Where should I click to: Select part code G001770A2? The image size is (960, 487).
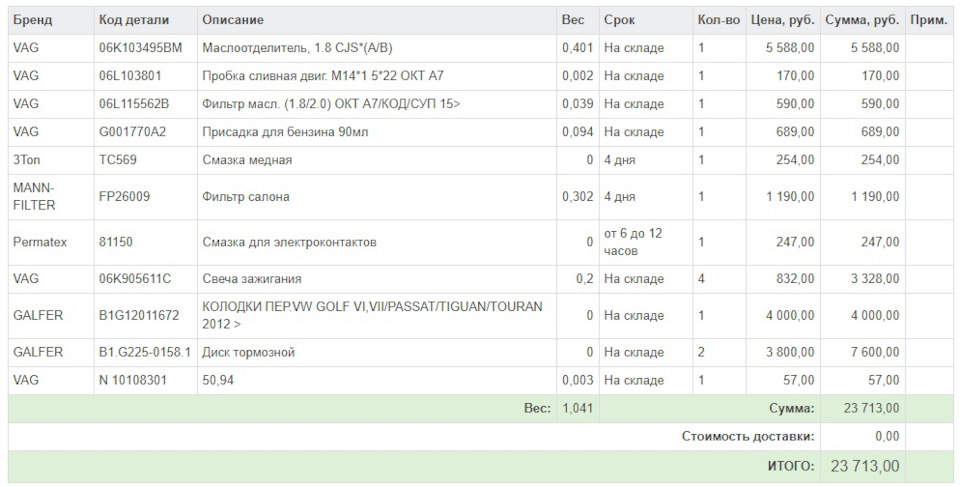132,132
